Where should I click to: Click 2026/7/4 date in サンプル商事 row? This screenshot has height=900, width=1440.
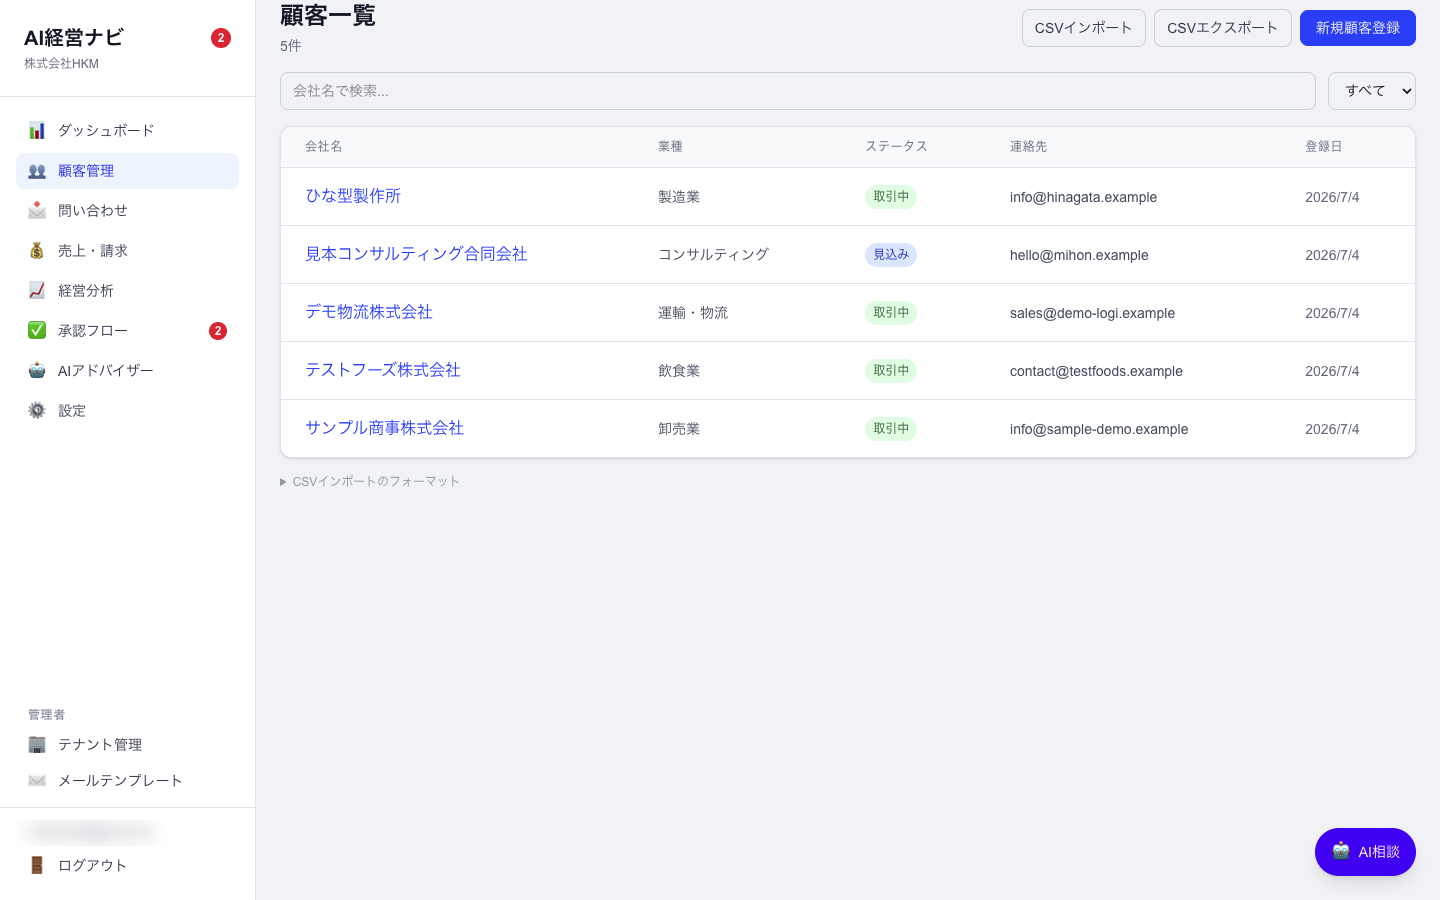[x=1332, y=429]
